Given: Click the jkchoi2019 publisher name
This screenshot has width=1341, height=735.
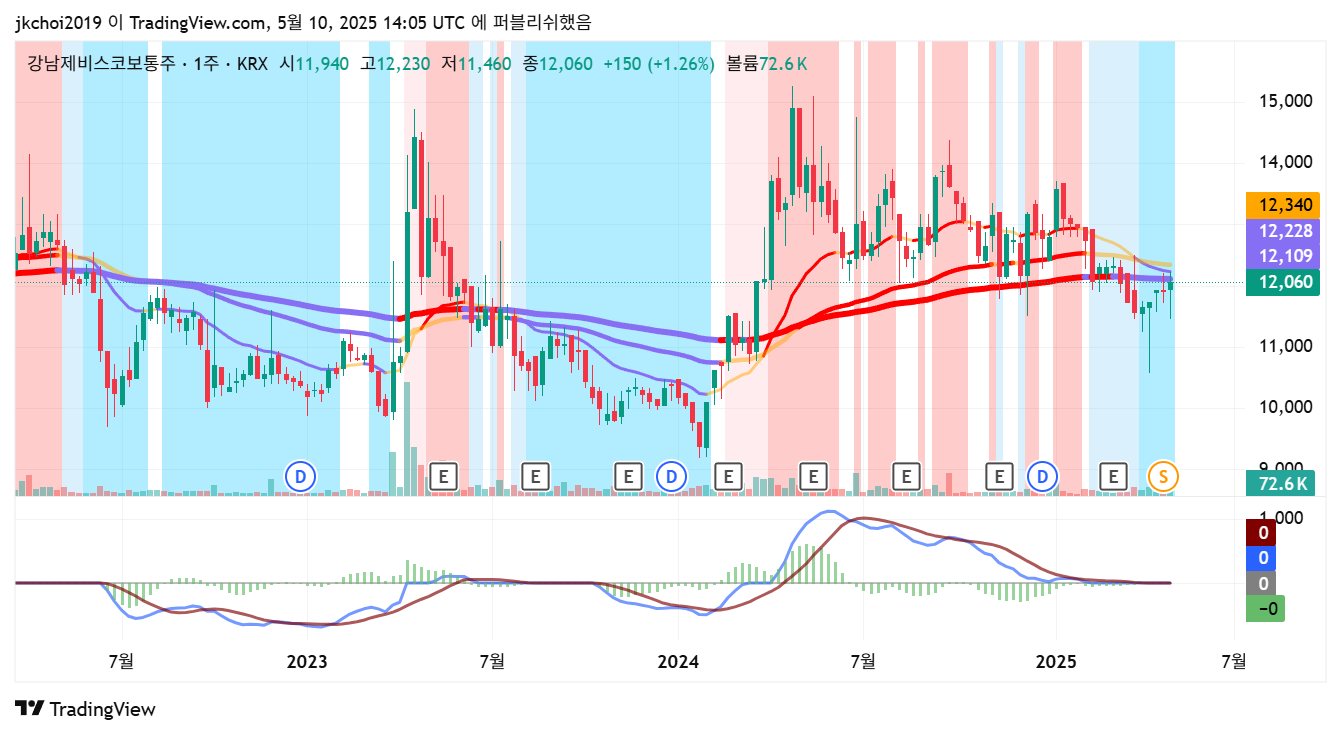Looking at the screenshot, I should pyautogui.click(x=58, y=22).
